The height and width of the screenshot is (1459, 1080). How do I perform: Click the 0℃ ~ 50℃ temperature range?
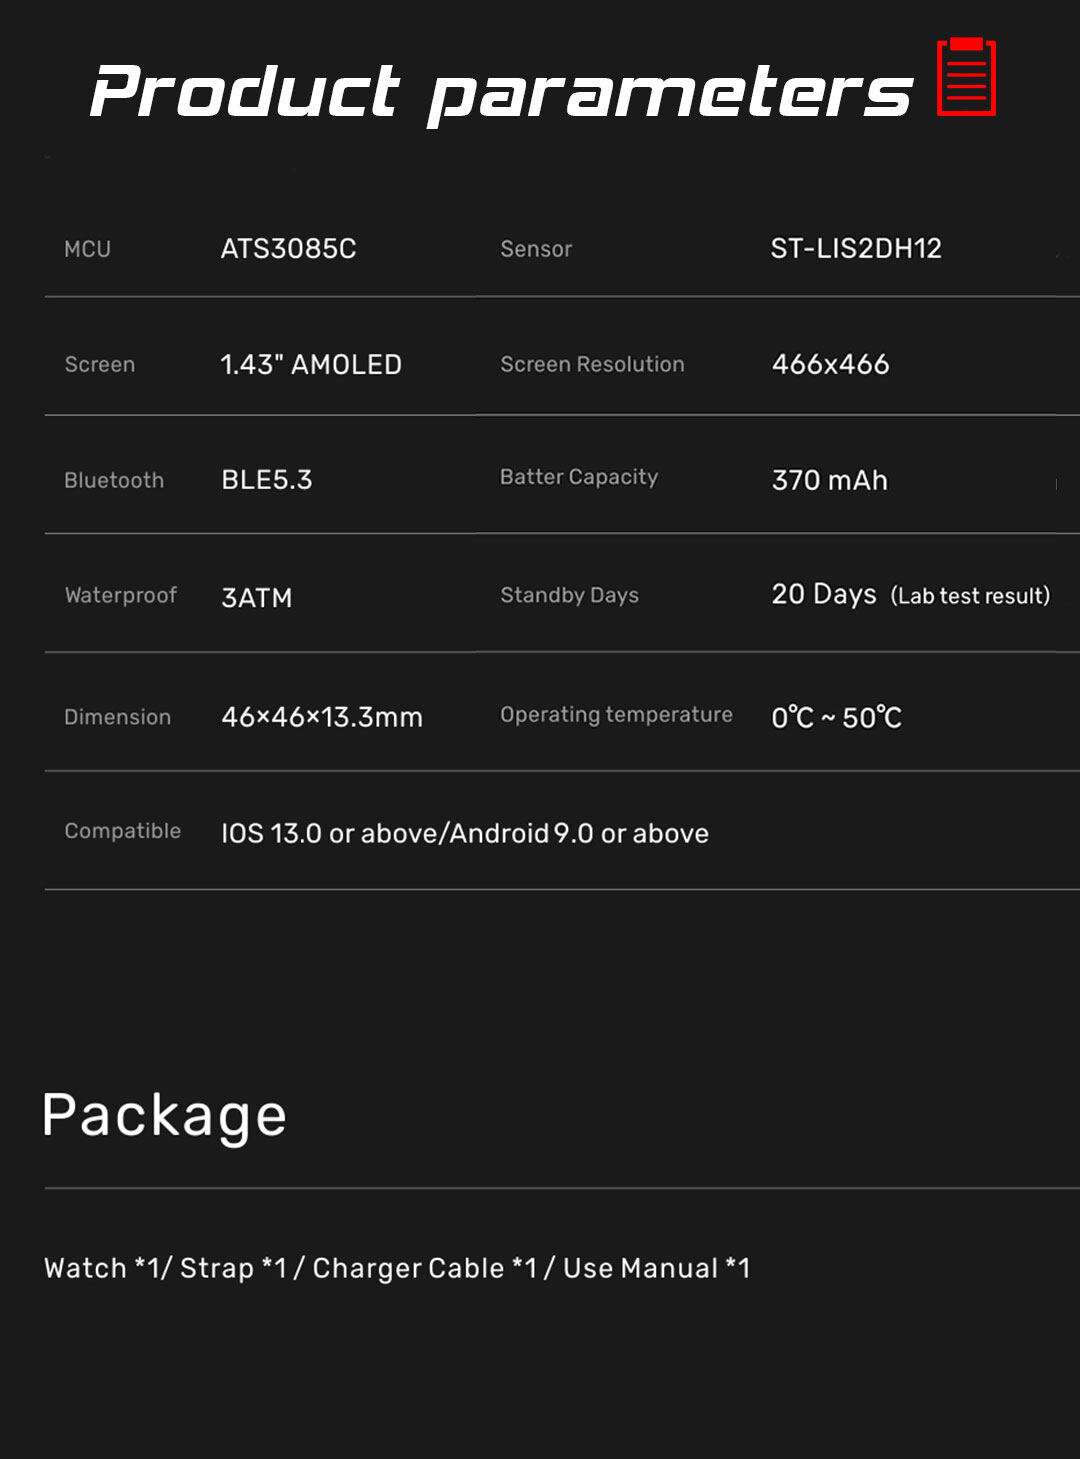pyautogui.click(x=836, y=718)
